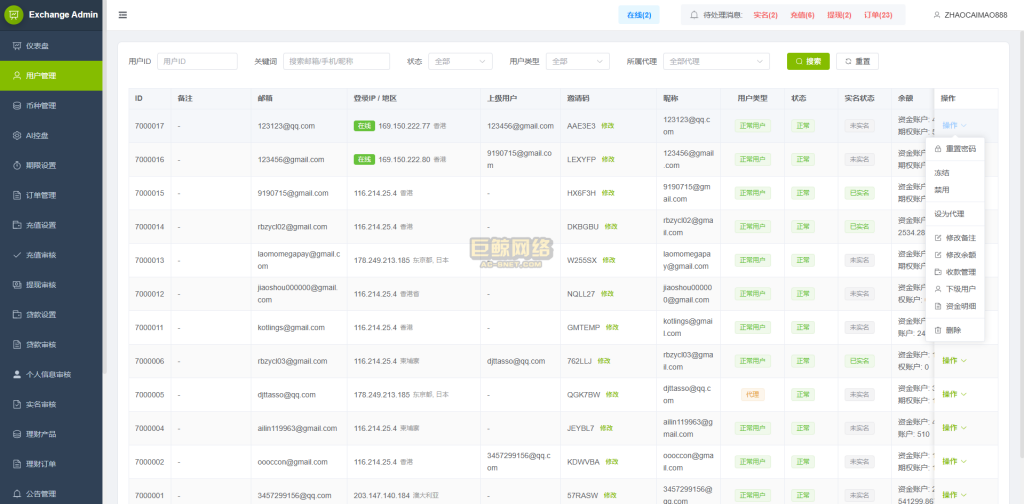Open the 用户类型 filter dropdown

(577, 61)
